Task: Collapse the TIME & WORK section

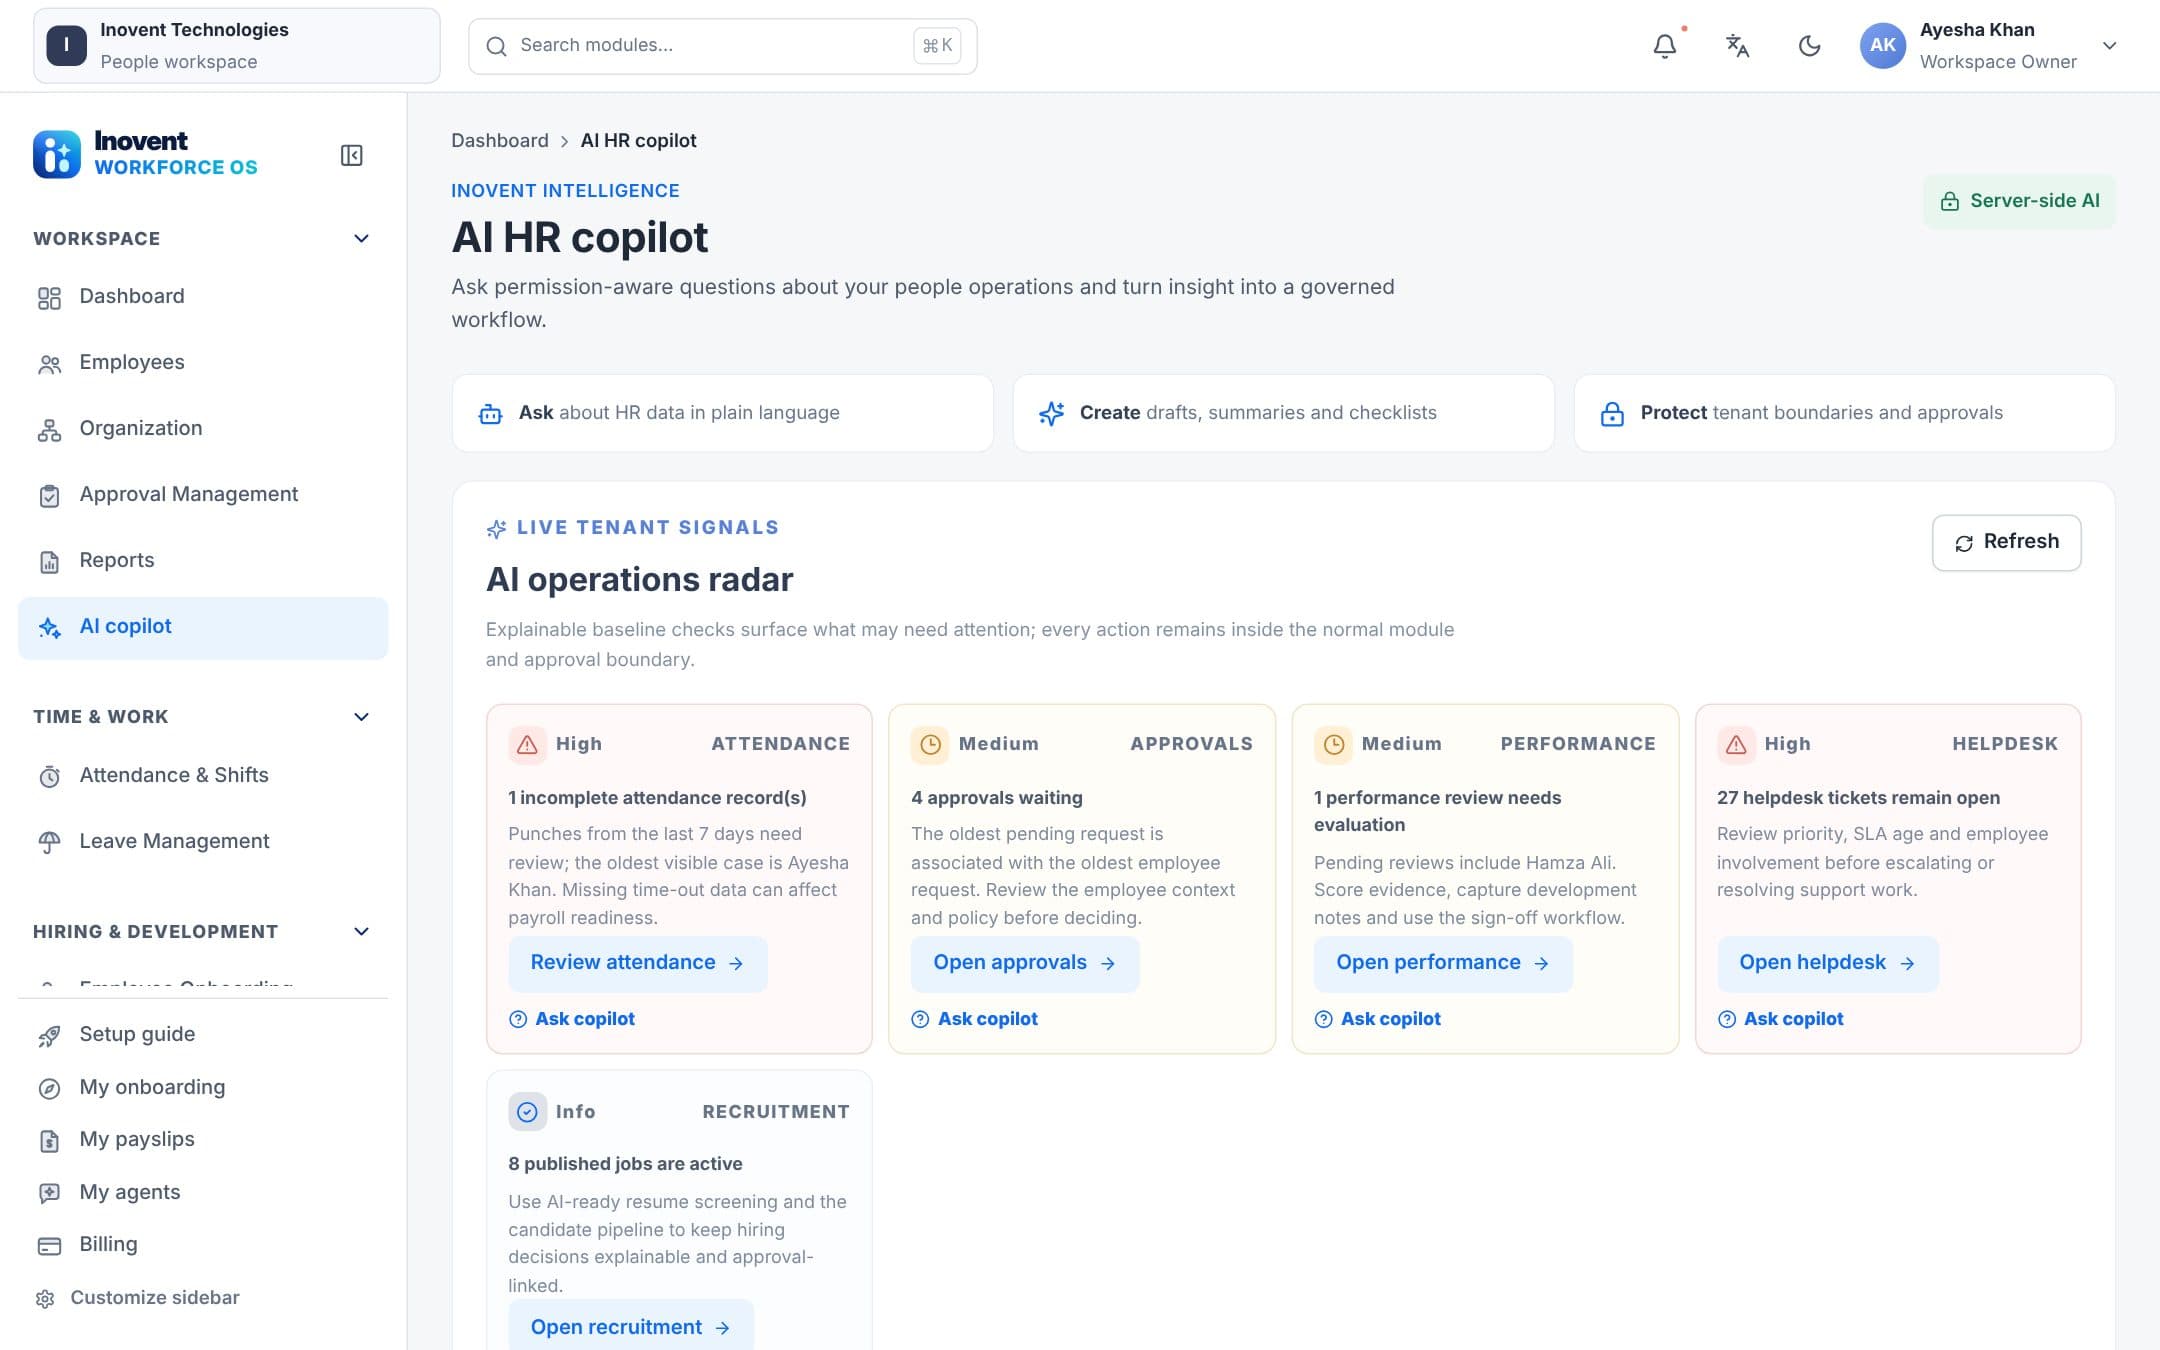Action: 361,717
